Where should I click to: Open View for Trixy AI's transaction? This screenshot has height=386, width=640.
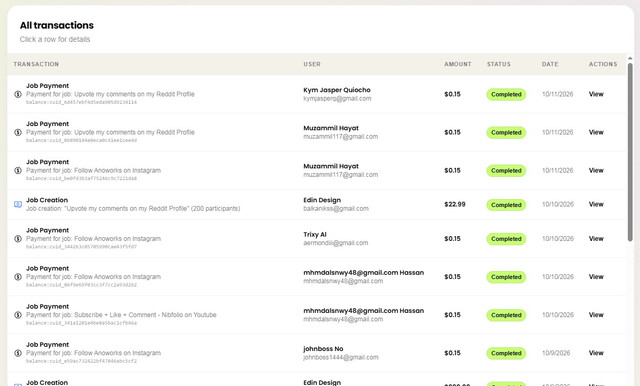coord(596,239)
